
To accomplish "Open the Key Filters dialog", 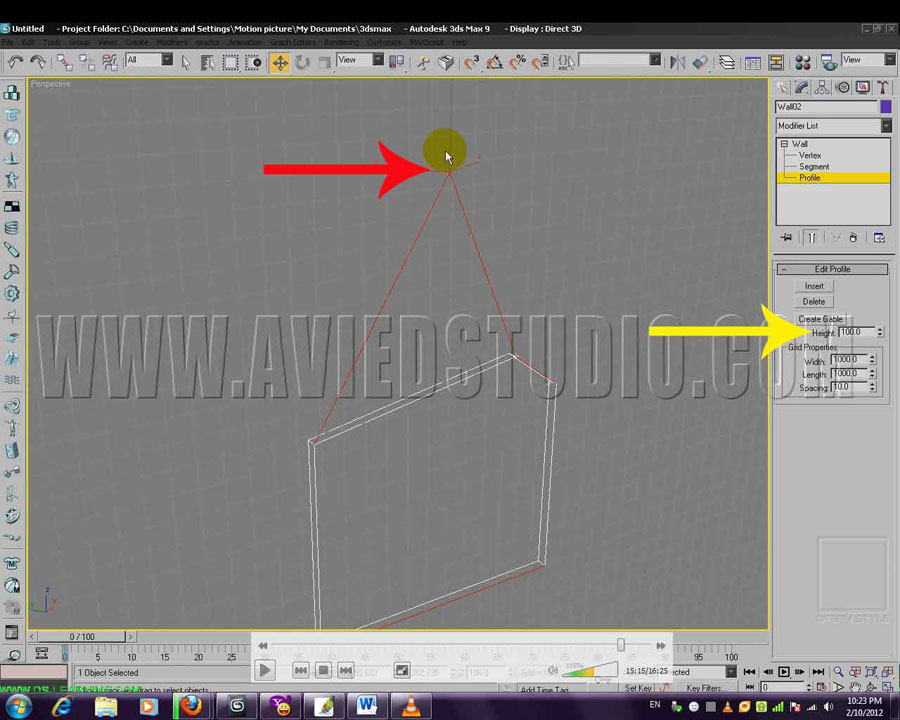I will pyautogui.click(x=705, y=688).
